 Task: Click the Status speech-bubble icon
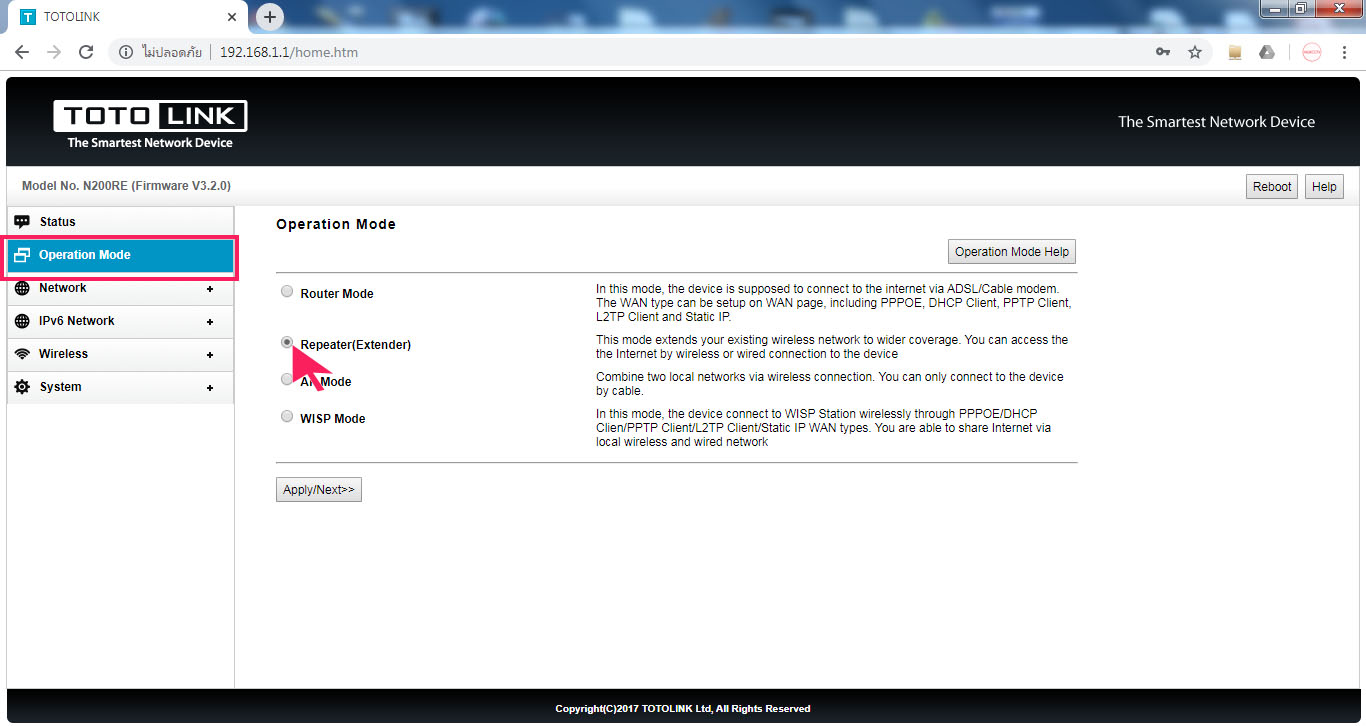pos(22,222)
